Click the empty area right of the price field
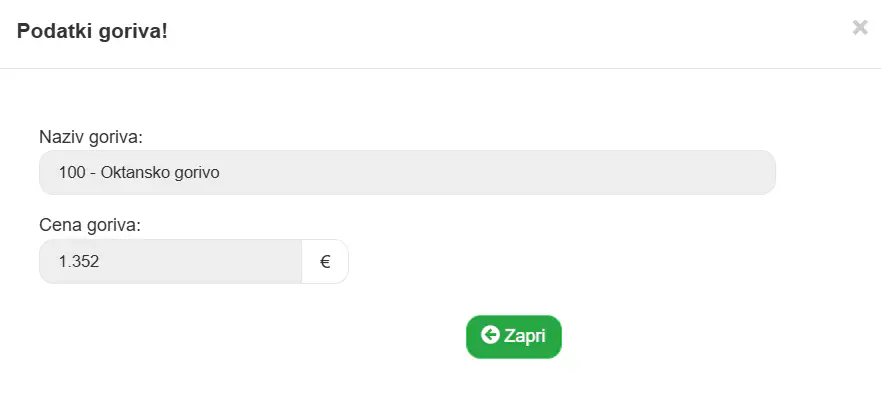The image size is (881, 413). click(562, 261)
